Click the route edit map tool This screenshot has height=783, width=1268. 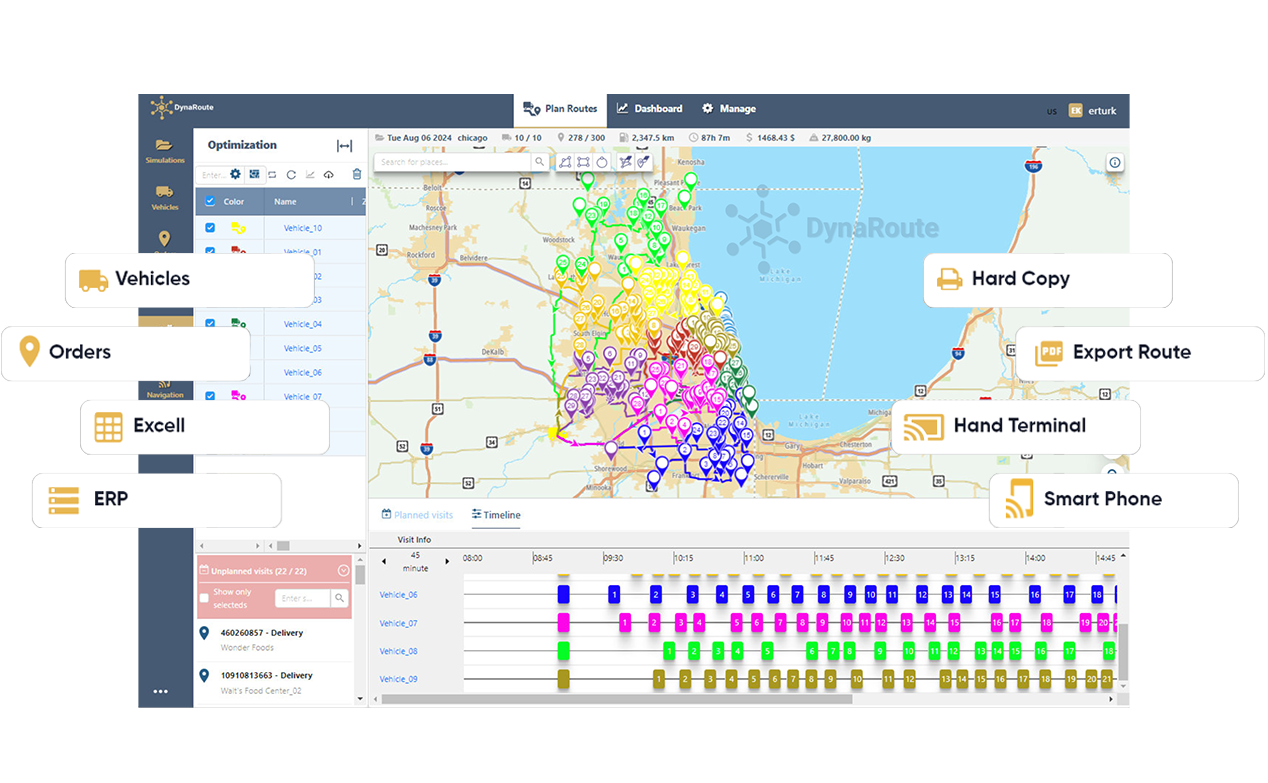pyautogui.click(x=626, y=161)
